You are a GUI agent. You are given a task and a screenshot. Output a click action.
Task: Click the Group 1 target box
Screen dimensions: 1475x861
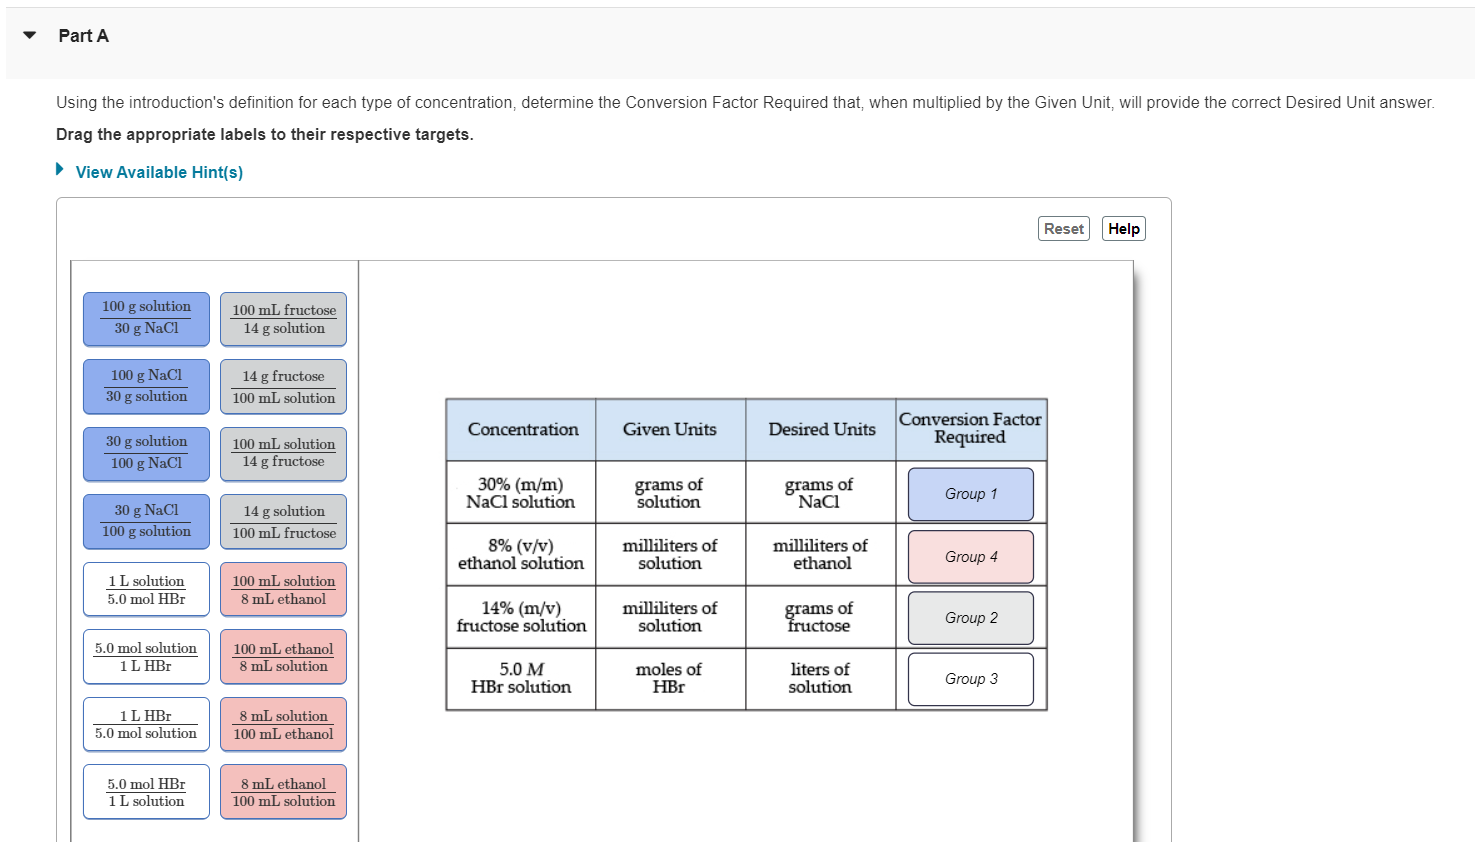(x=971, y=494)
